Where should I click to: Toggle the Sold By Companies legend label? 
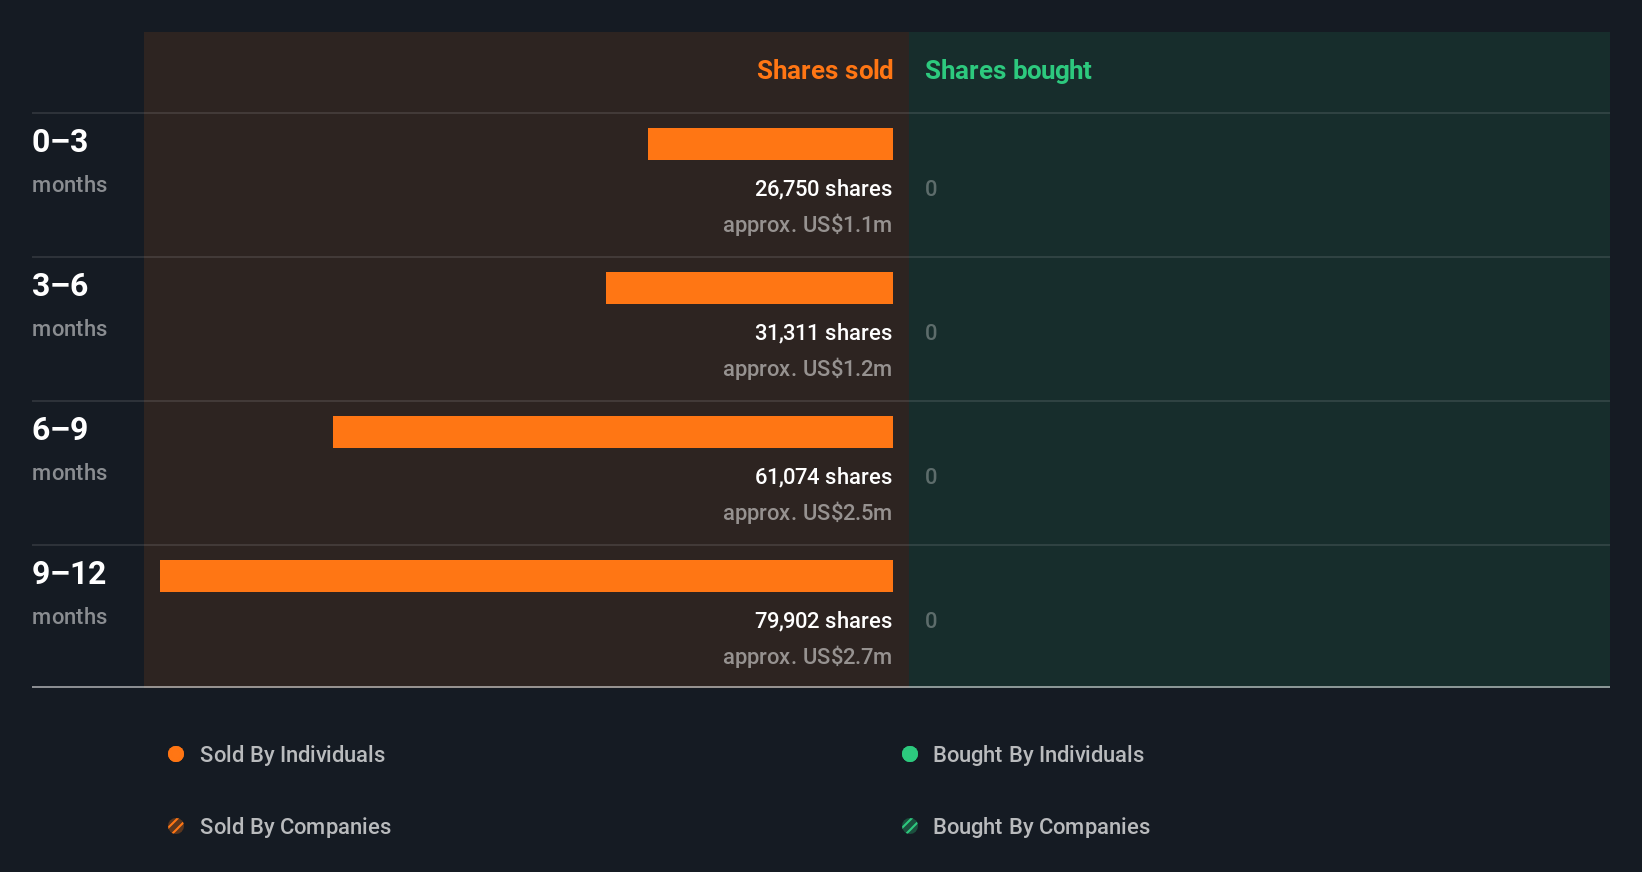(295, 826)
